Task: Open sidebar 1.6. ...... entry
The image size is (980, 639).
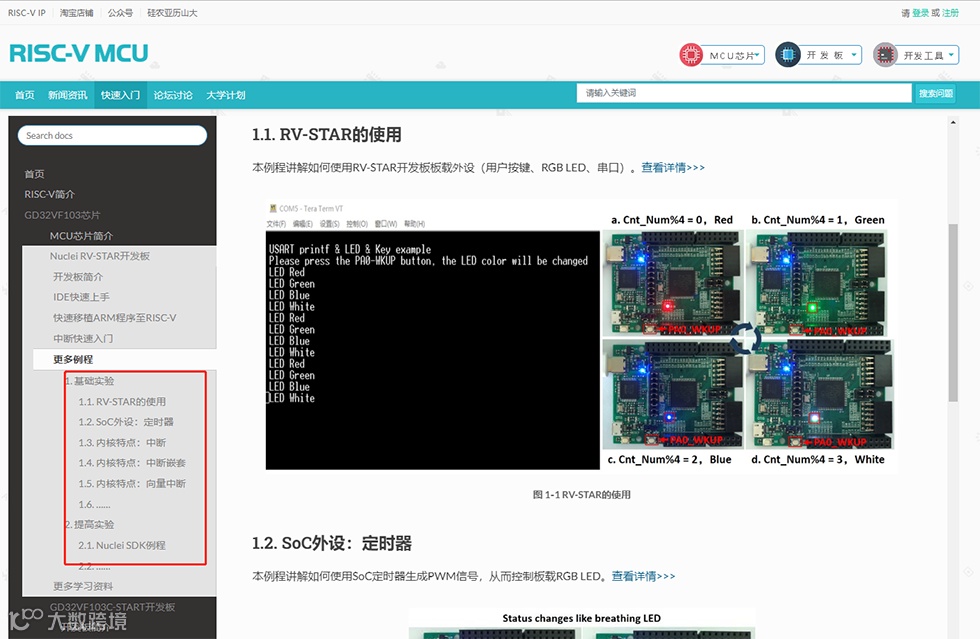Action: click(x=94, y=505)
